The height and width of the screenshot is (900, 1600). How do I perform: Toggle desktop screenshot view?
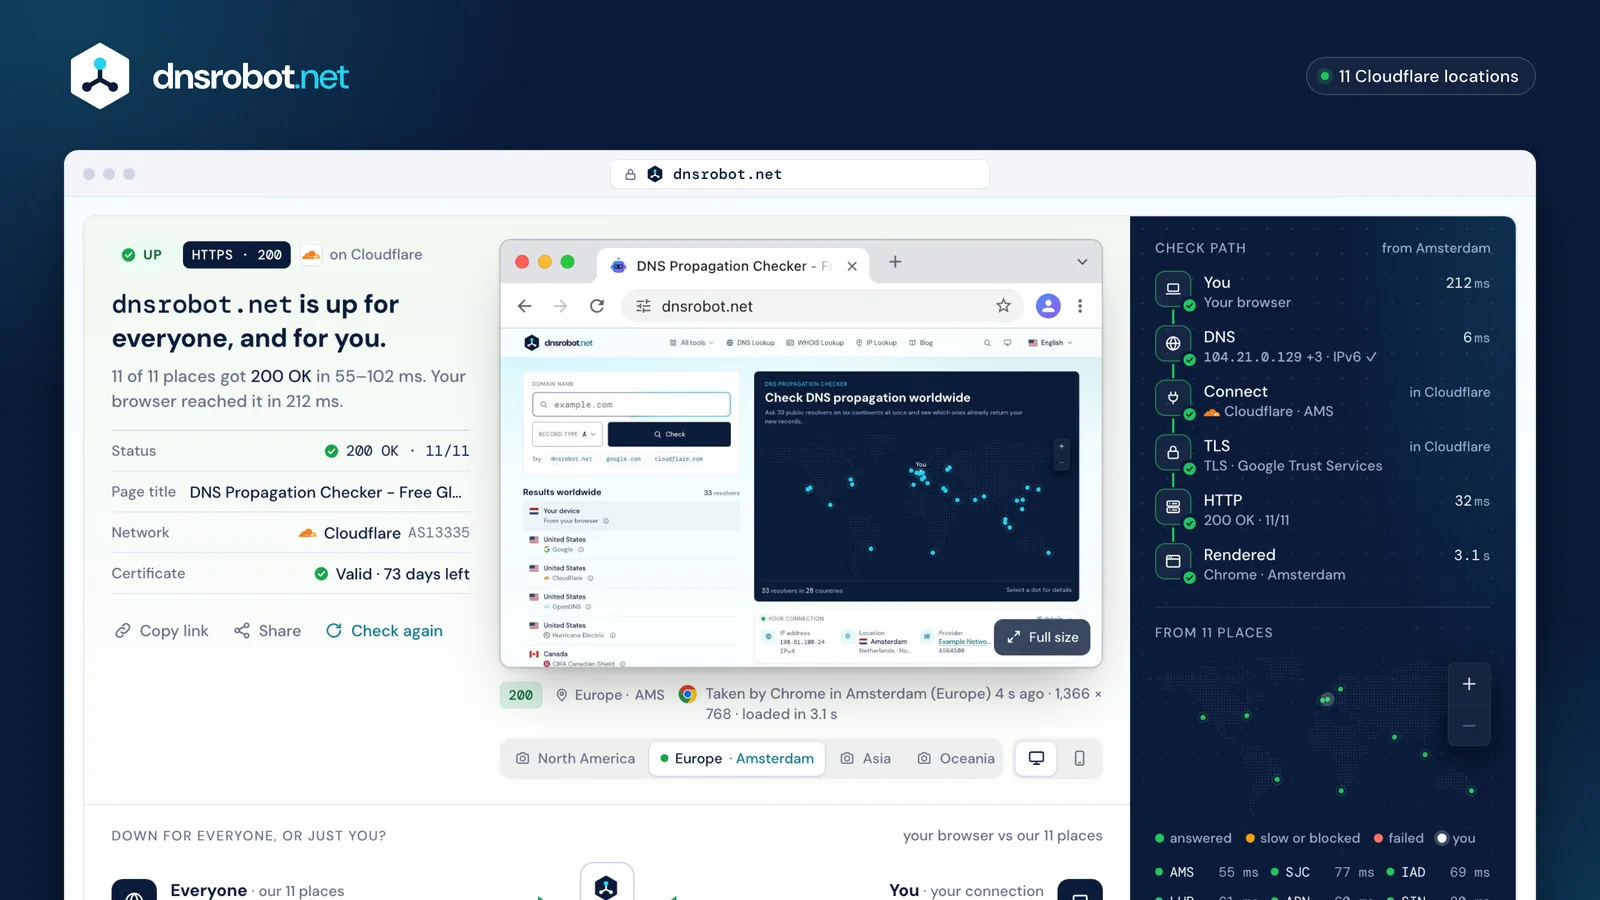pos(1037,759)
